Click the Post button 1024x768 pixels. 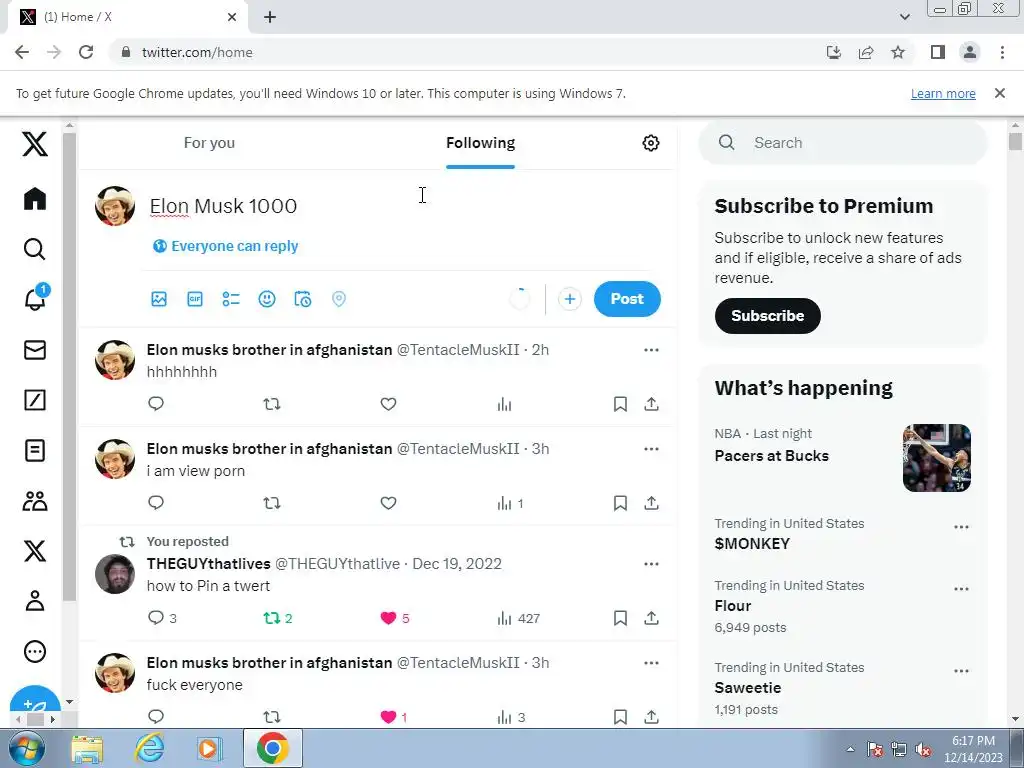click(627, 299)
